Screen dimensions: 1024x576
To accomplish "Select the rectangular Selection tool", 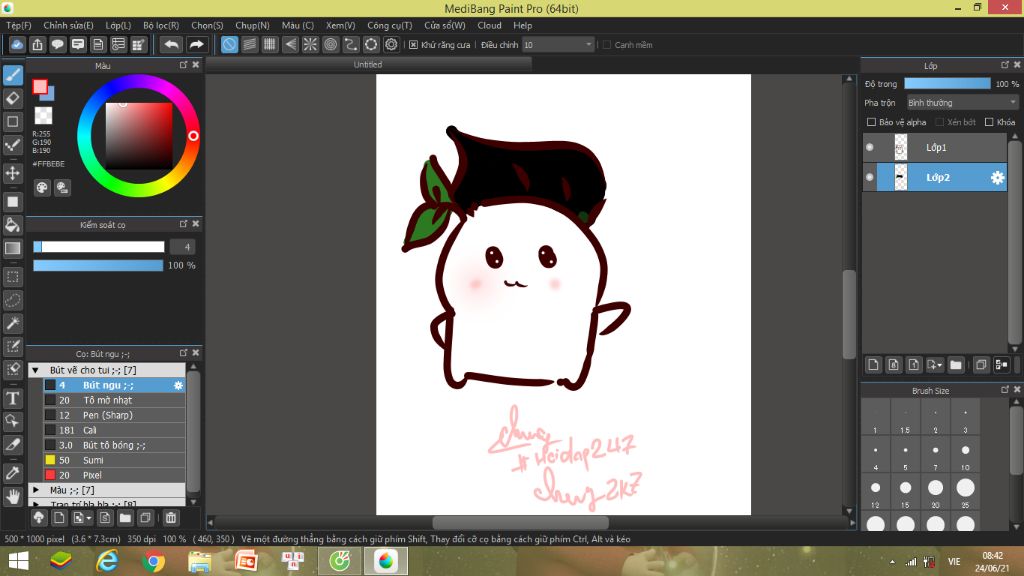I will pos(12,277).
